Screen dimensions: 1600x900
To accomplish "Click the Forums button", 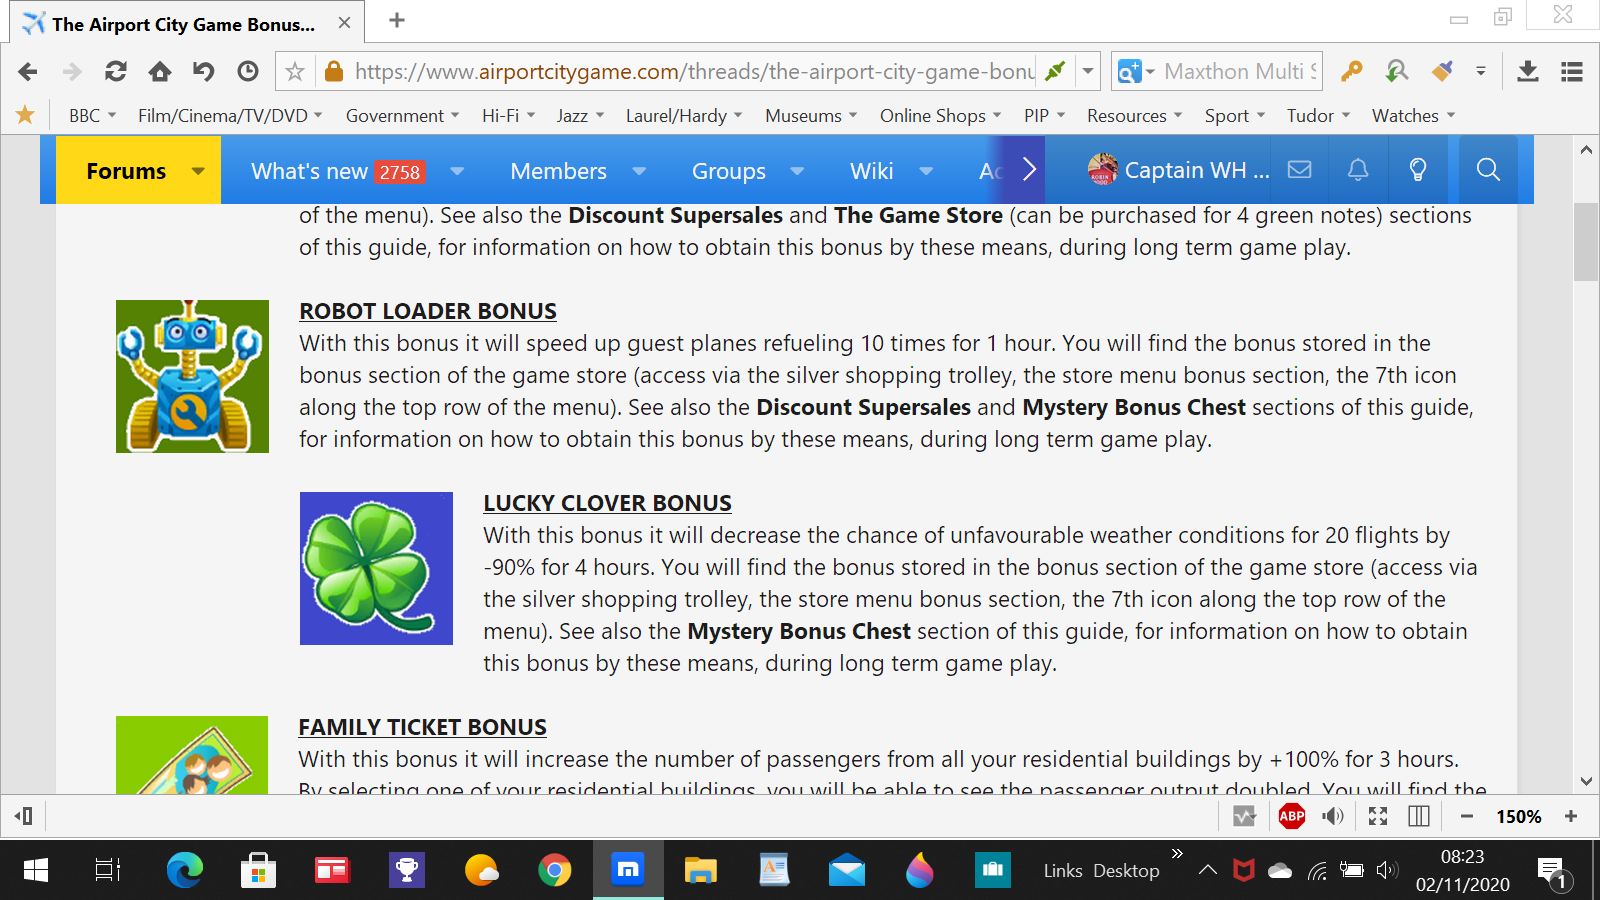I will [126, 171].
